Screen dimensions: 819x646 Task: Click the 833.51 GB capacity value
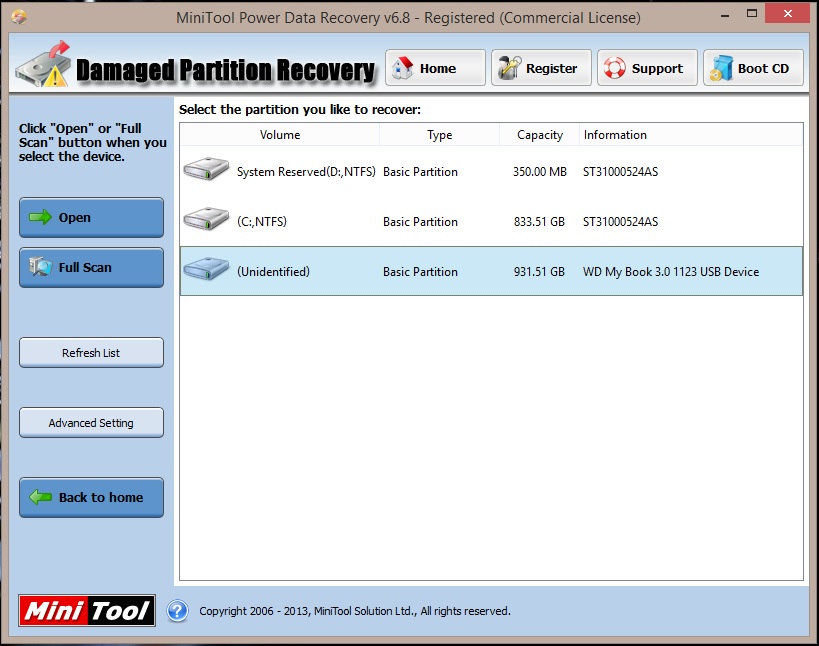point(540,222)
